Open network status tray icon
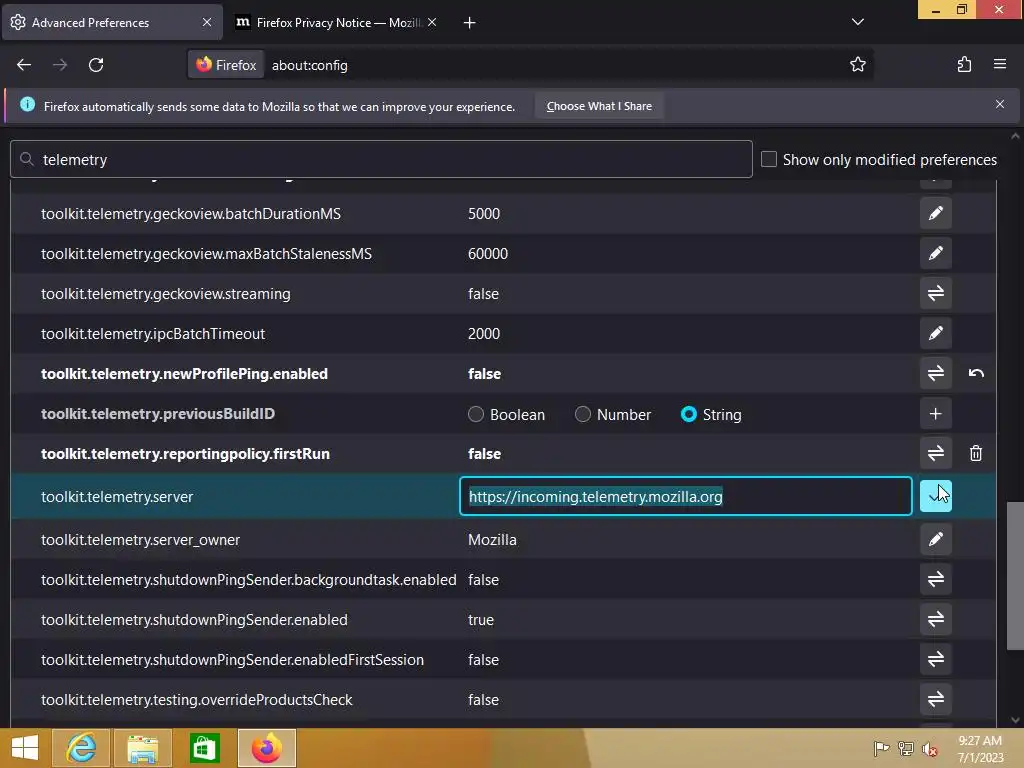 [x=905, y=748]
